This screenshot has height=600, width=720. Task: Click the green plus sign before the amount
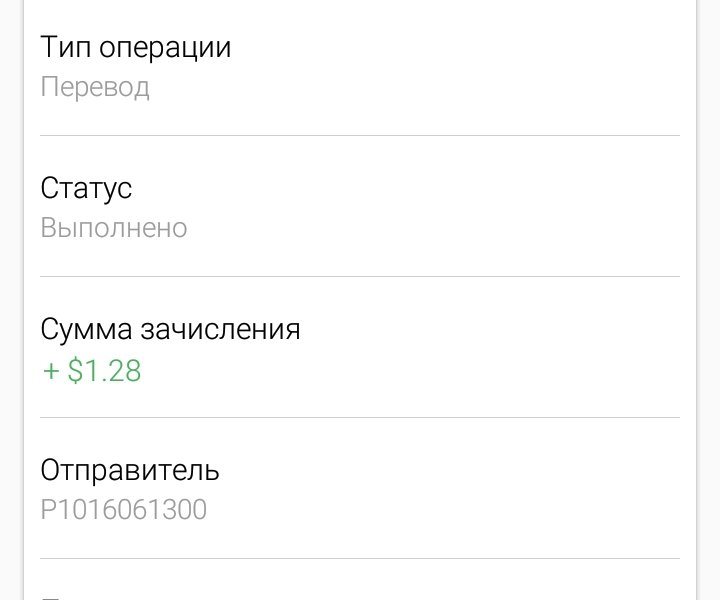(x=51, y=371)
